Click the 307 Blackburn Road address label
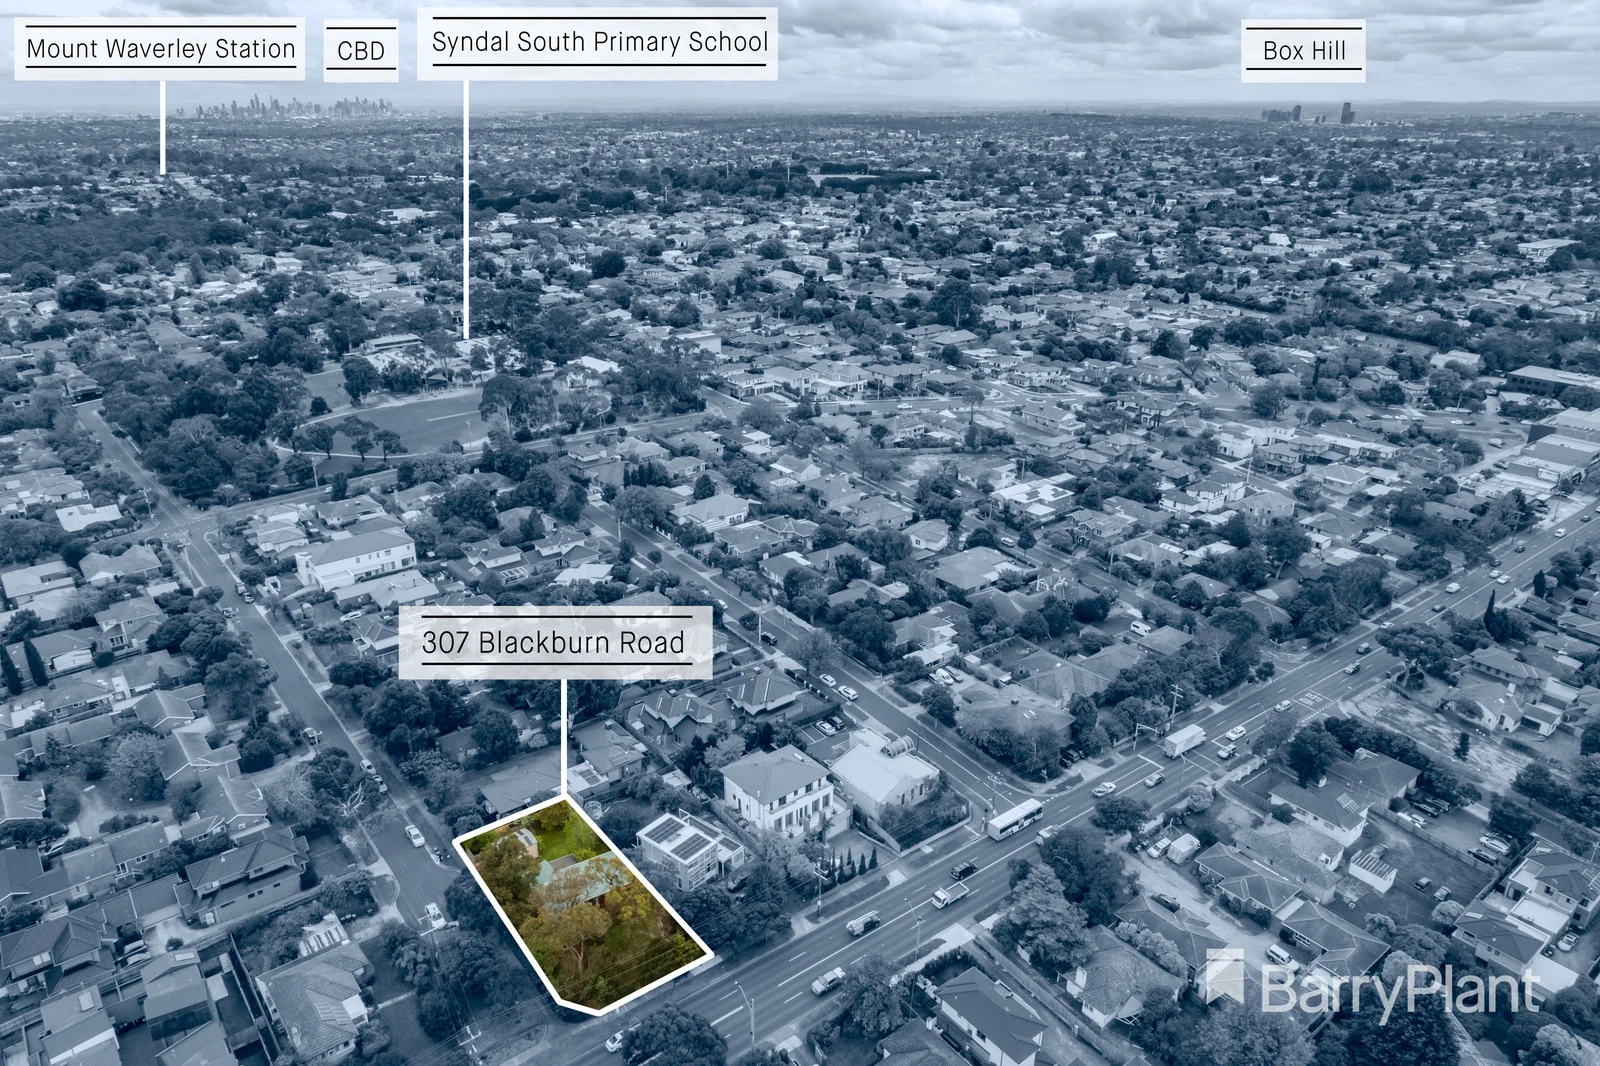The height and width of the screenshot is (1066, 1600). pos(554,642)
